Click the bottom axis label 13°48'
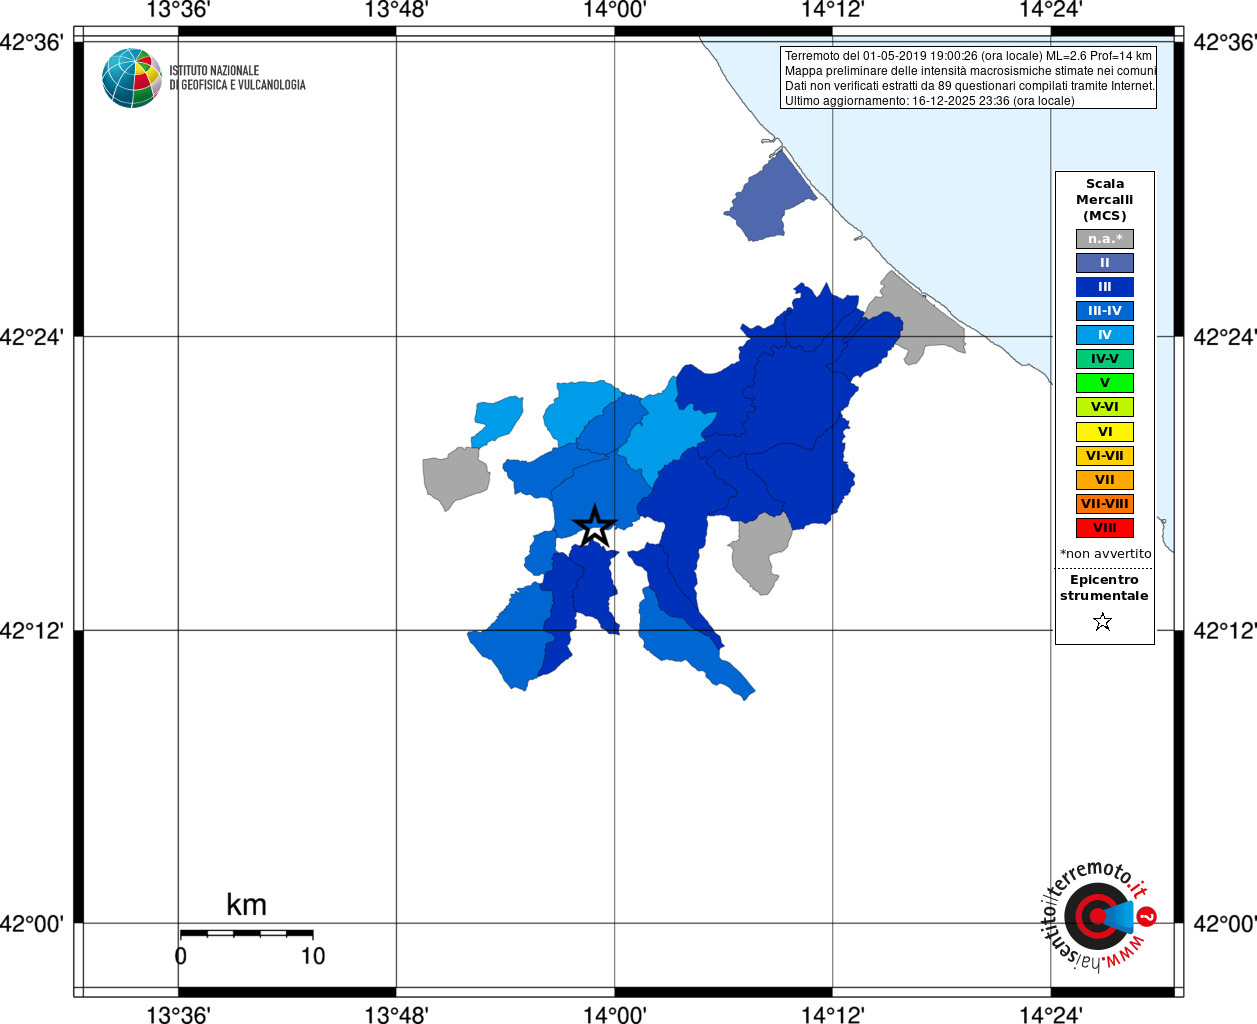Screen dimensions: 1257x1024 [396, 1015]
